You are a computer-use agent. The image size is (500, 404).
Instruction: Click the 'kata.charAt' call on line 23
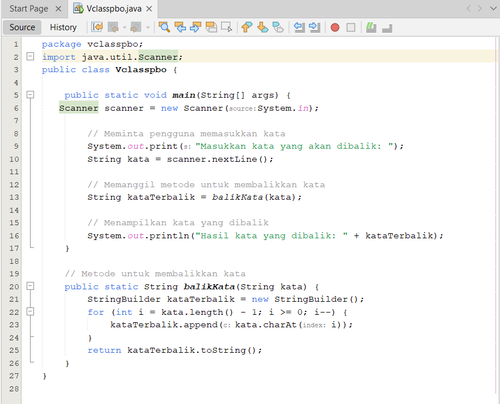point(266,325)
